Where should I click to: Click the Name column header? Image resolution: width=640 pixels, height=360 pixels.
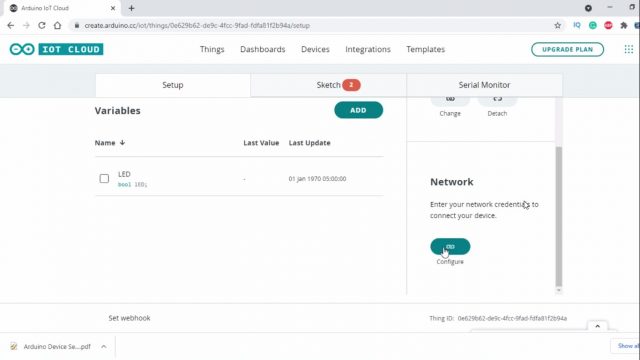(105, 143)
